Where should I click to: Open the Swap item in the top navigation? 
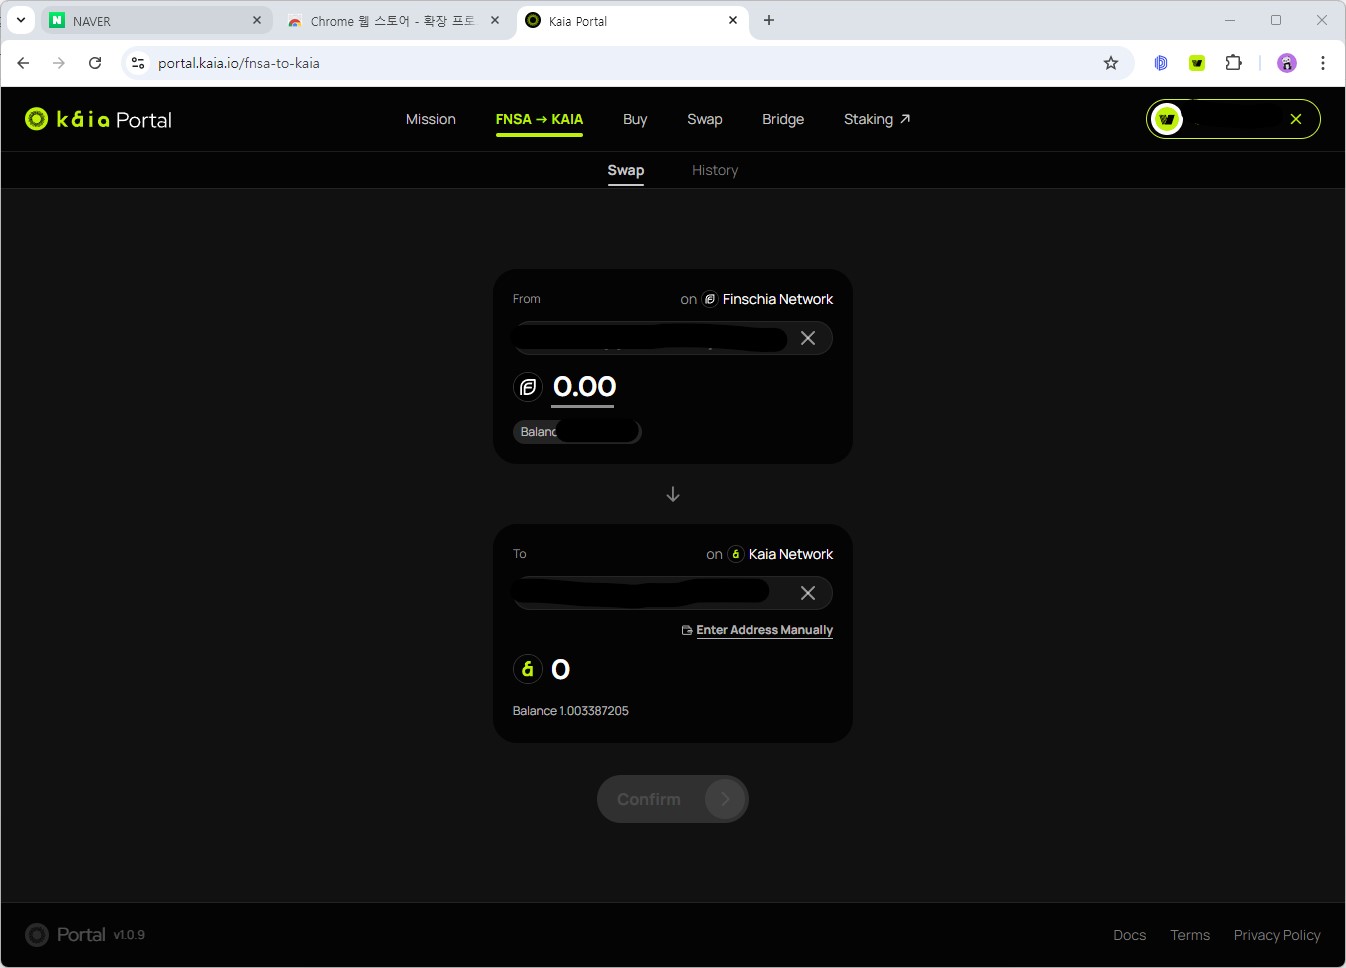point(705,119)
